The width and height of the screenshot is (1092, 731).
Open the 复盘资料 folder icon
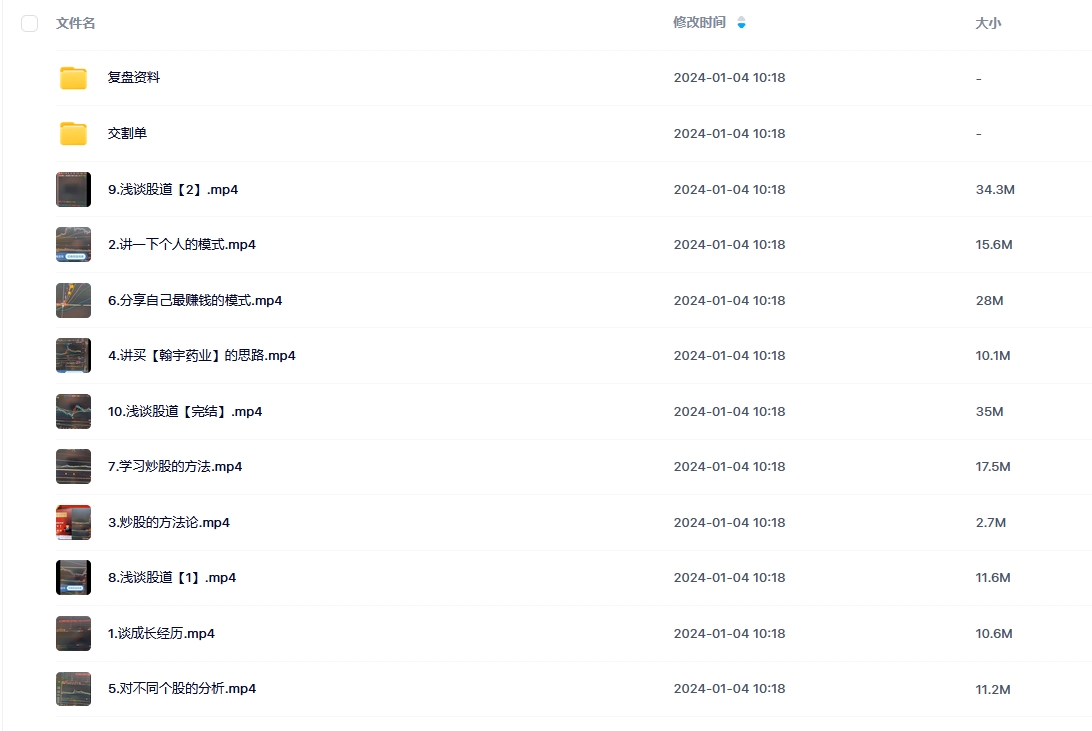(73, 78)
